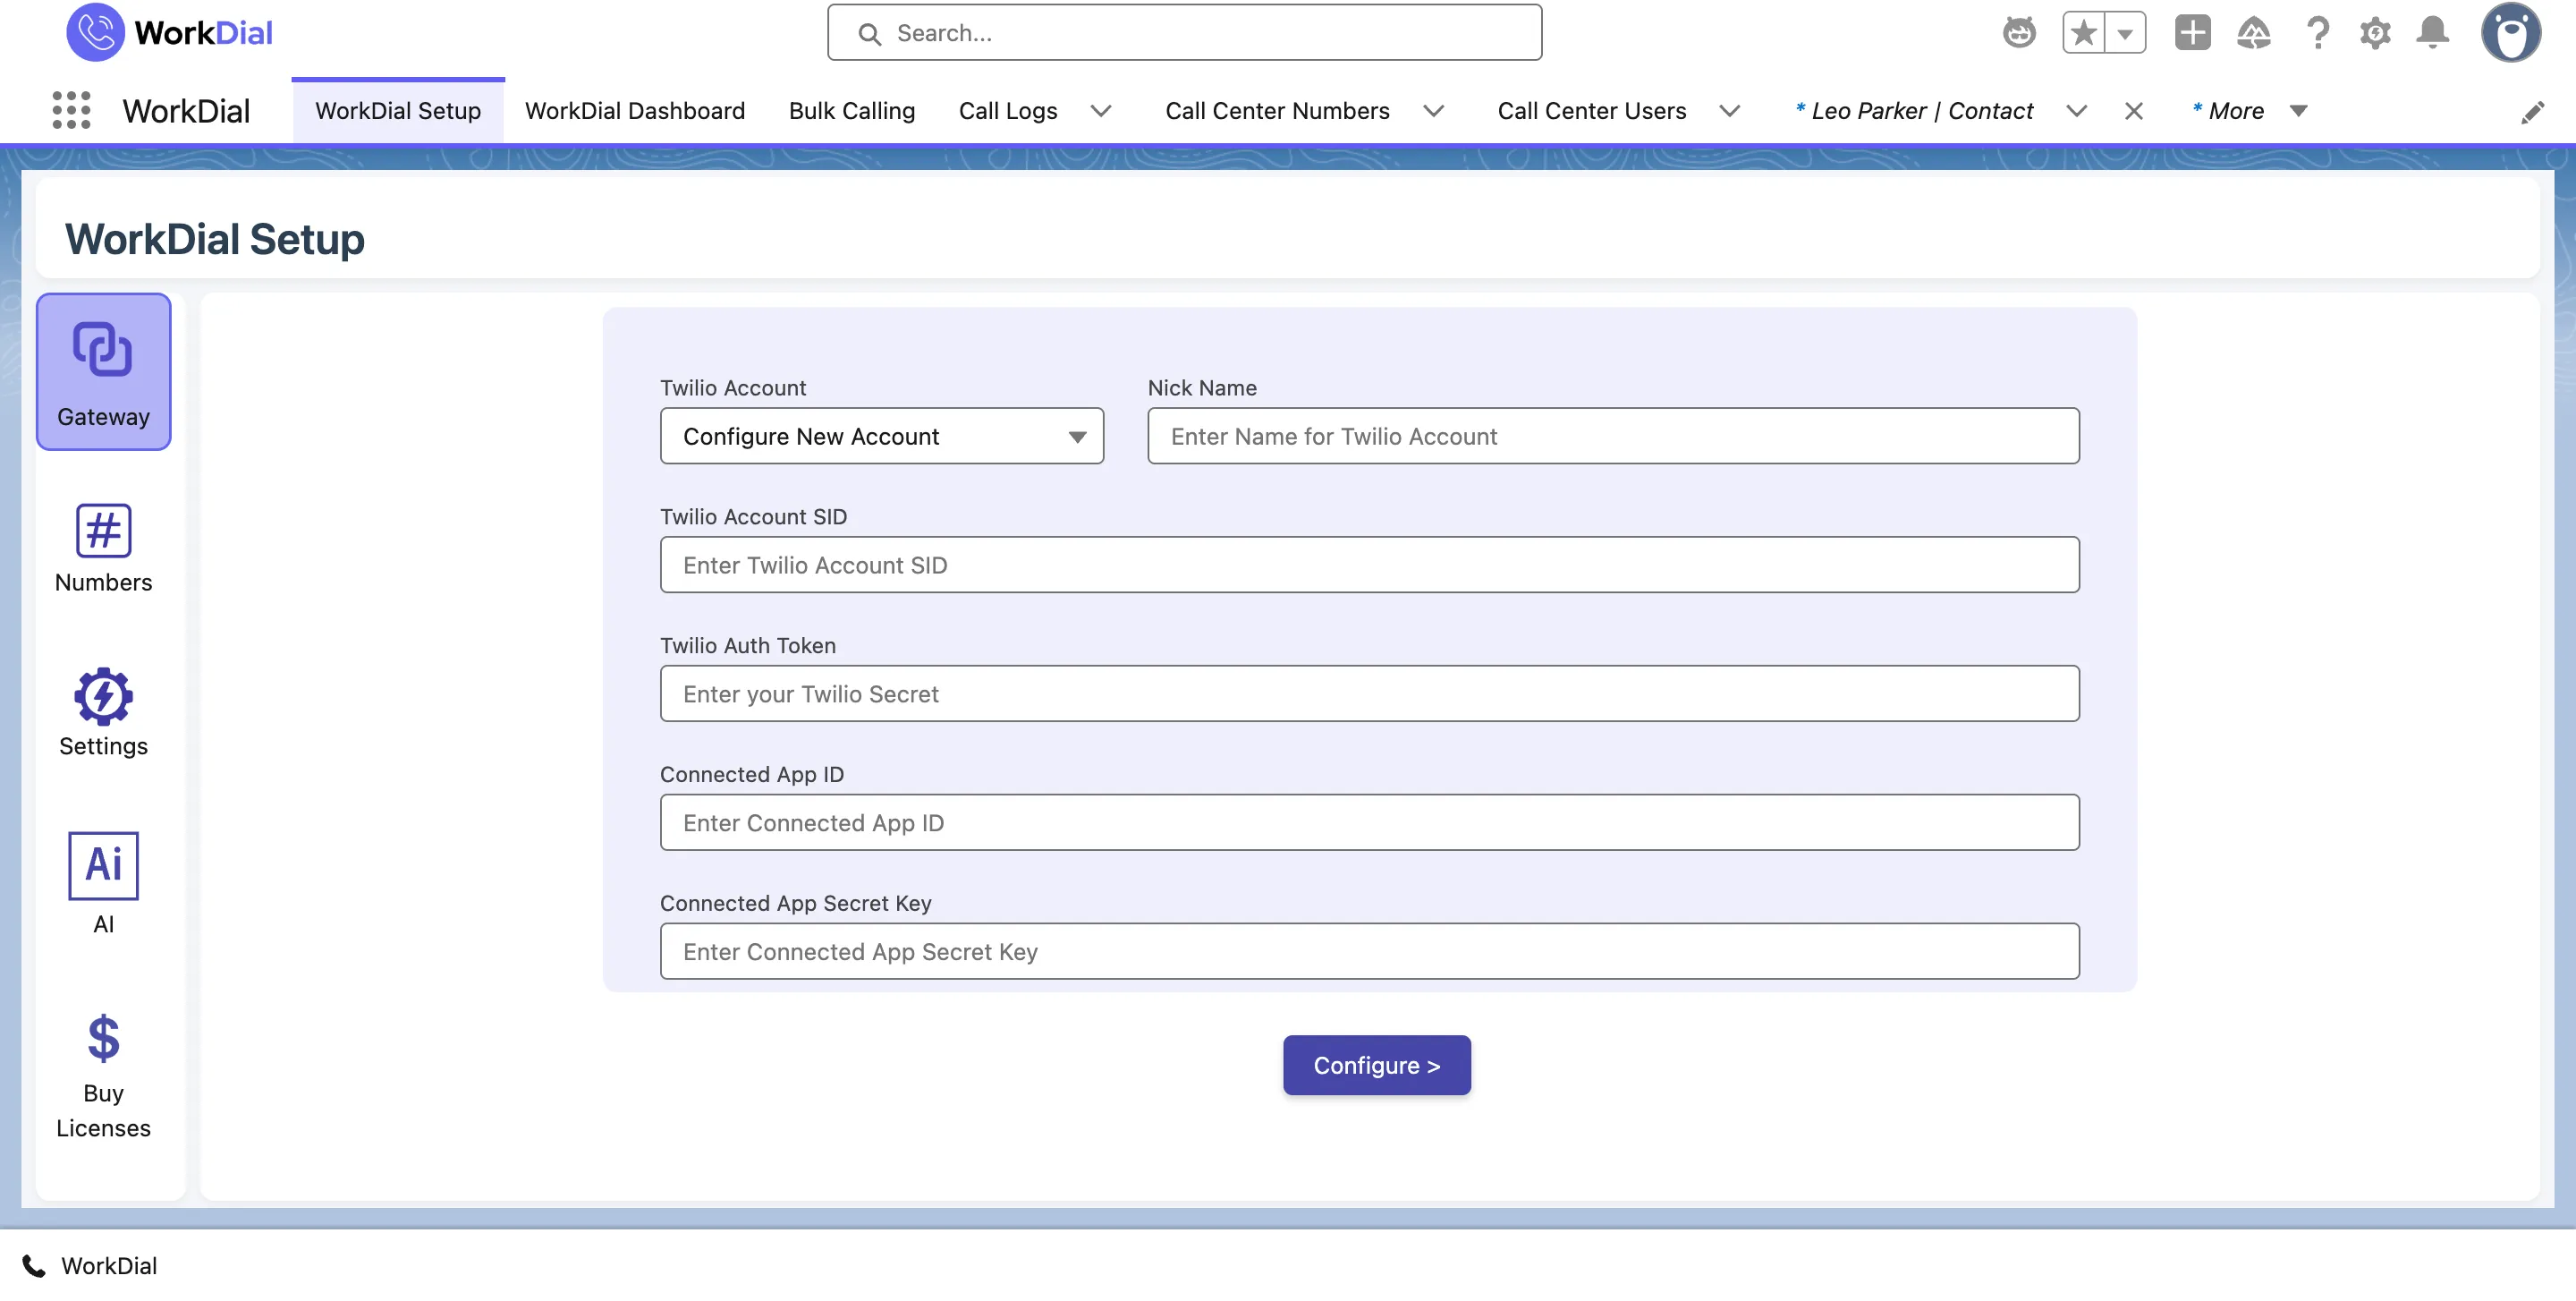Focus the Twilio Auth Token field
The width and height of the screenshot is (2576, 1301).
1369,694
